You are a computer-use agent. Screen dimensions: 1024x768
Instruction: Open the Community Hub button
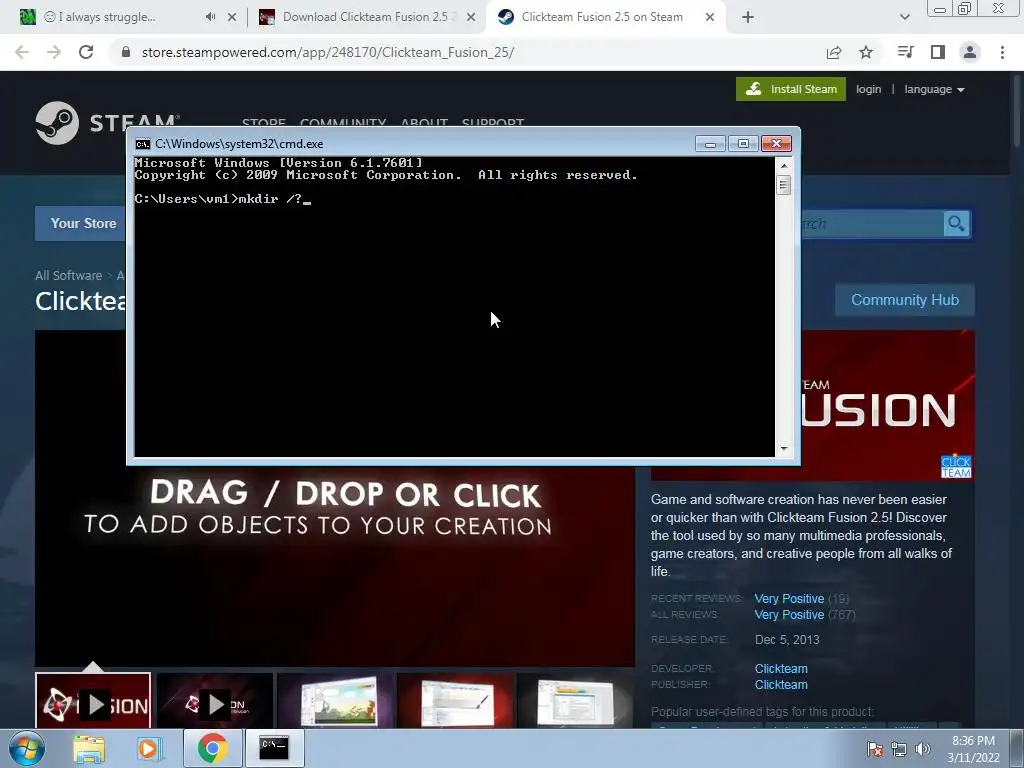904,300
